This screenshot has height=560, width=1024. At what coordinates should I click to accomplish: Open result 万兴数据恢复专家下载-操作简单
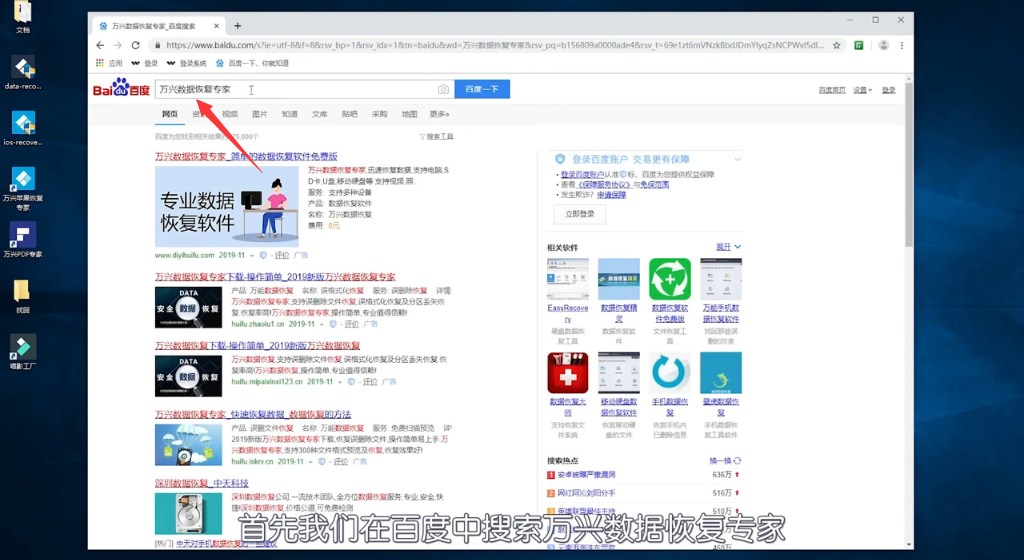coord(275,277)
